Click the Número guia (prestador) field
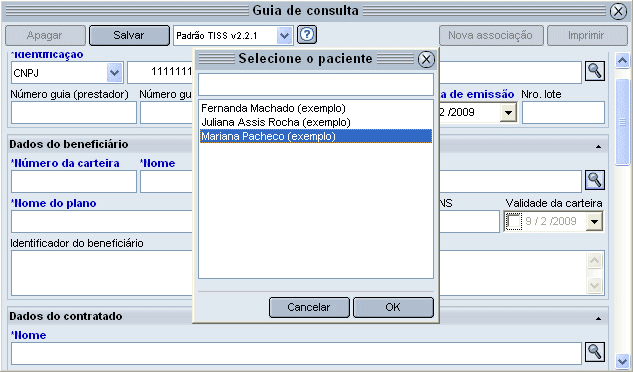 coord(74,113)
